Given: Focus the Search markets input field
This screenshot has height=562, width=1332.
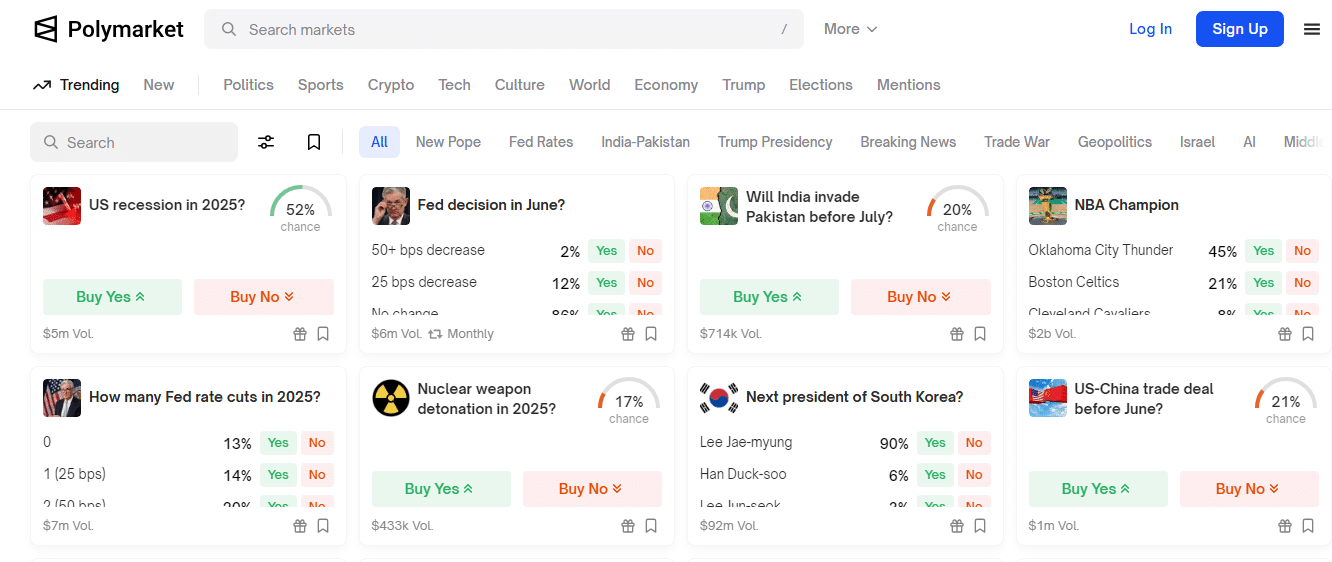Looking at the screenshot, I should coord(504,29).
